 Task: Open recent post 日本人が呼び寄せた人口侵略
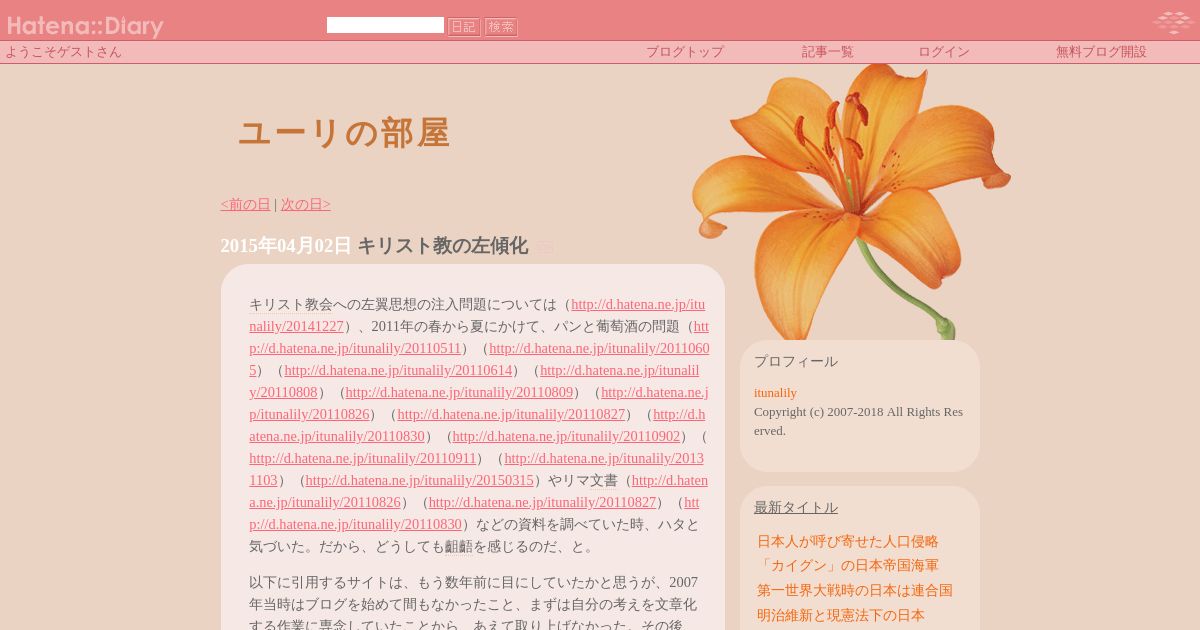848,541
